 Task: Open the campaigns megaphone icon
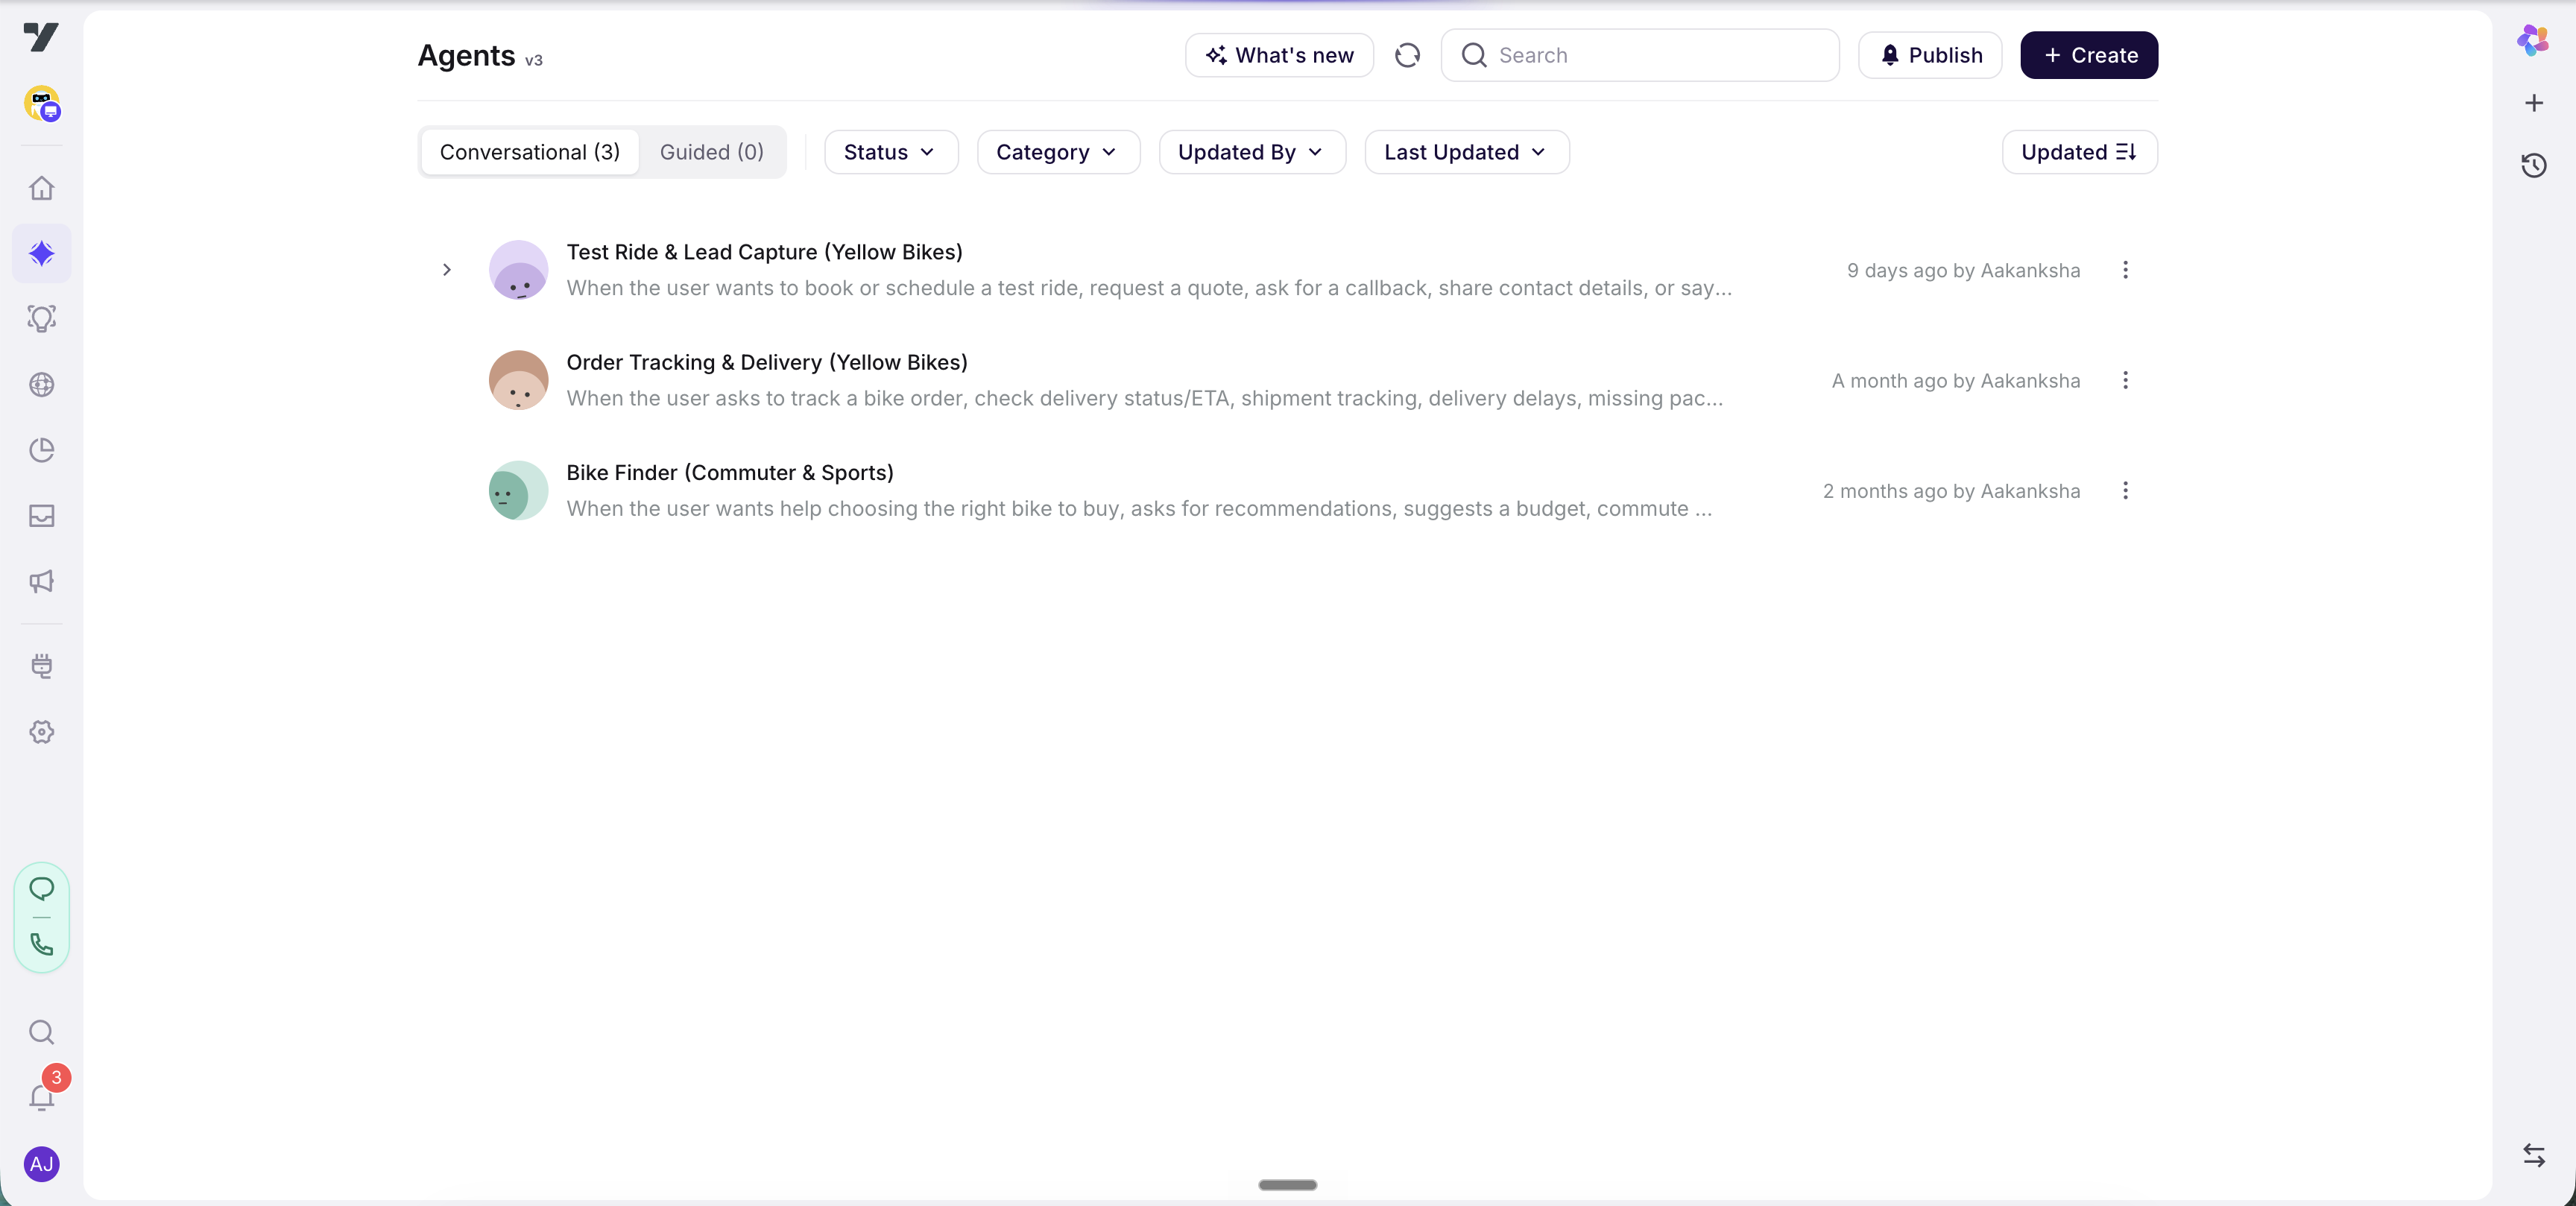tap(41, 581)
